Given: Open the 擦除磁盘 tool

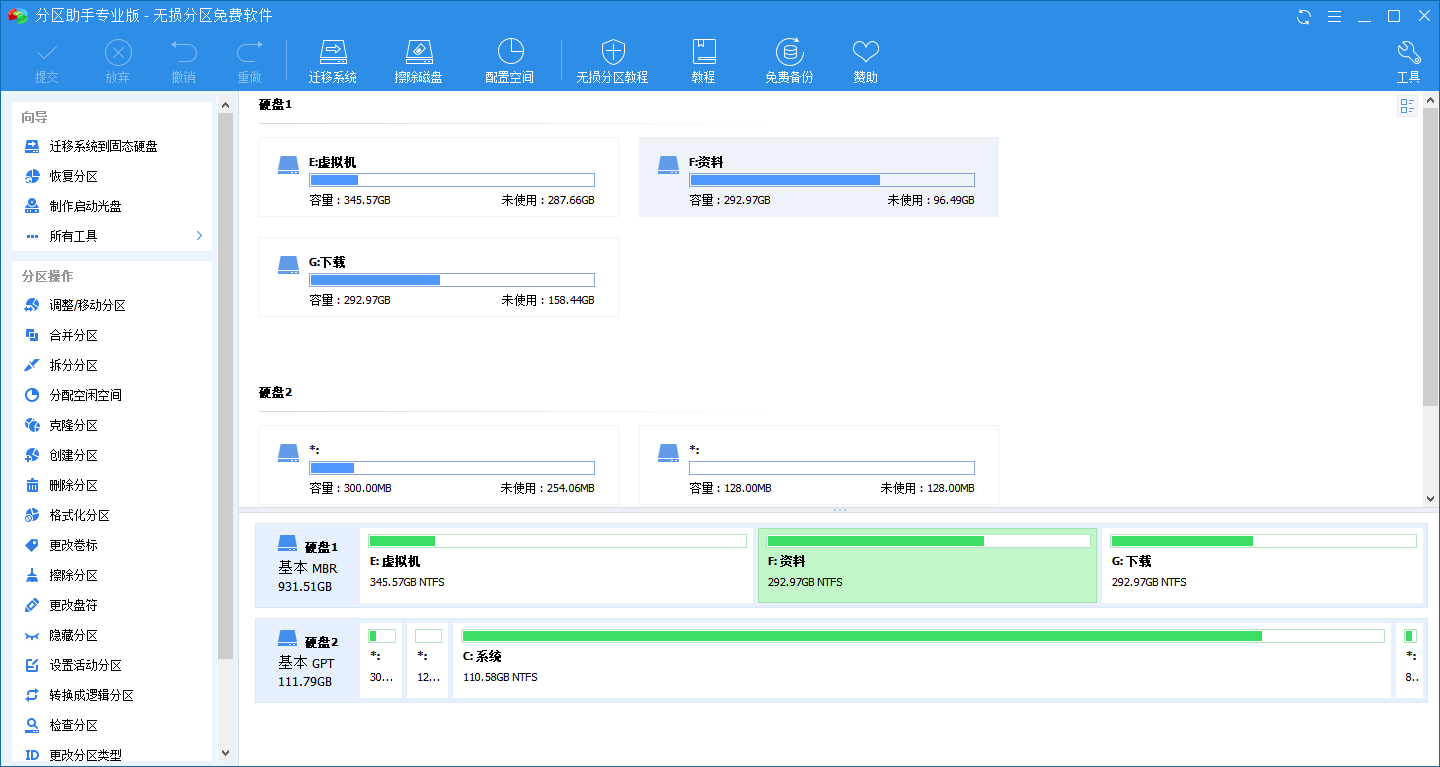Looking at the screenshot, I should point(418,53).
